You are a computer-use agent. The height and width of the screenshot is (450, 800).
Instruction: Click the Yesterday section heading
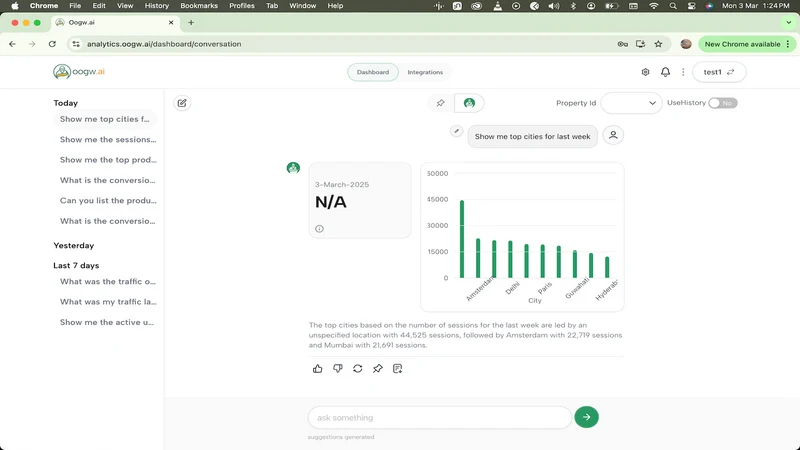[x=73, y=245]
